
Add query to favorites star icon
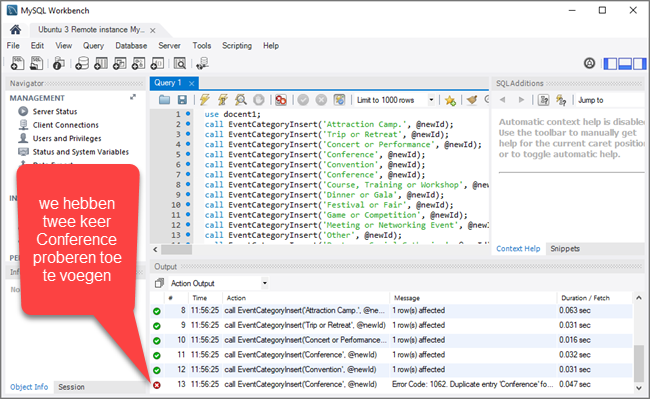pyautogui.click(x=450, y=100)
